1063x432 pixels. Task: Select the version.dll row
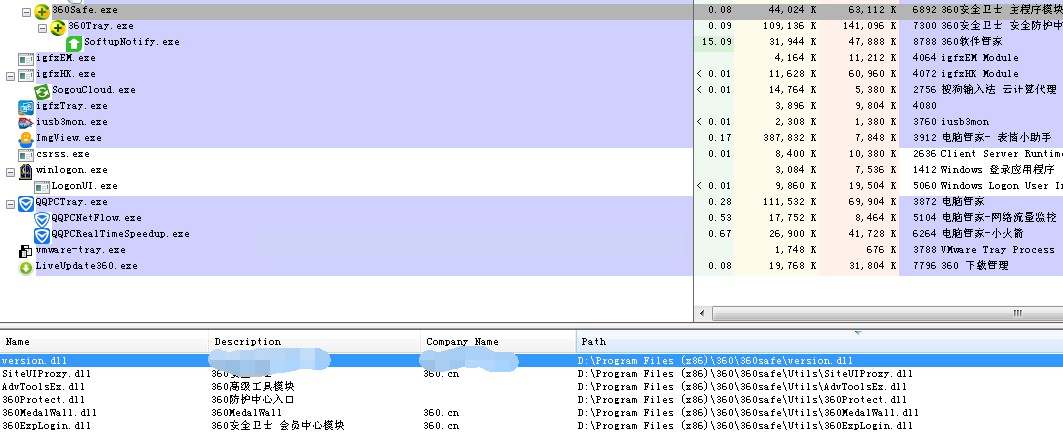[532, 361]
